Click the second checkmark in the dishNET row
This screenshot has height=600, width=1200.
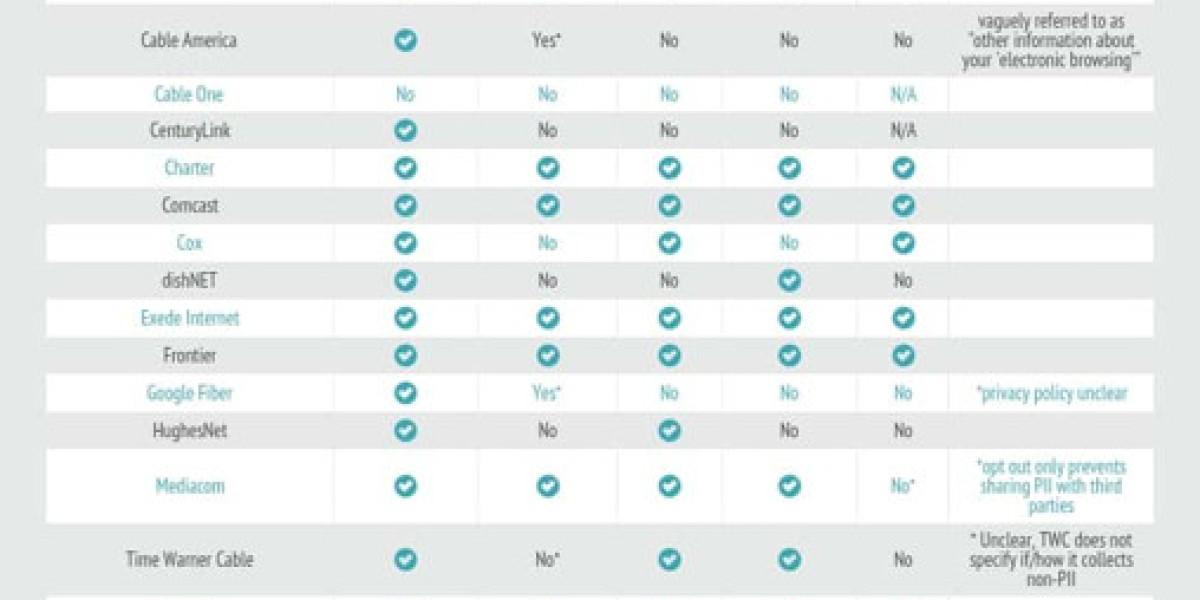point(789,281)
